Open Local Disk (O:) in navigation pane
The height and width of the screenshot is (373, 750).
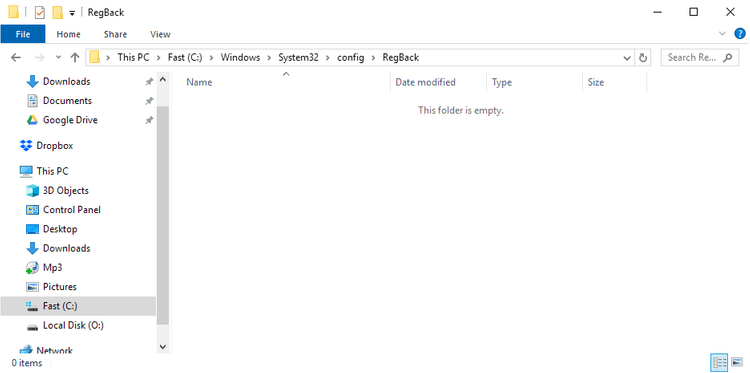pos(73,326)
